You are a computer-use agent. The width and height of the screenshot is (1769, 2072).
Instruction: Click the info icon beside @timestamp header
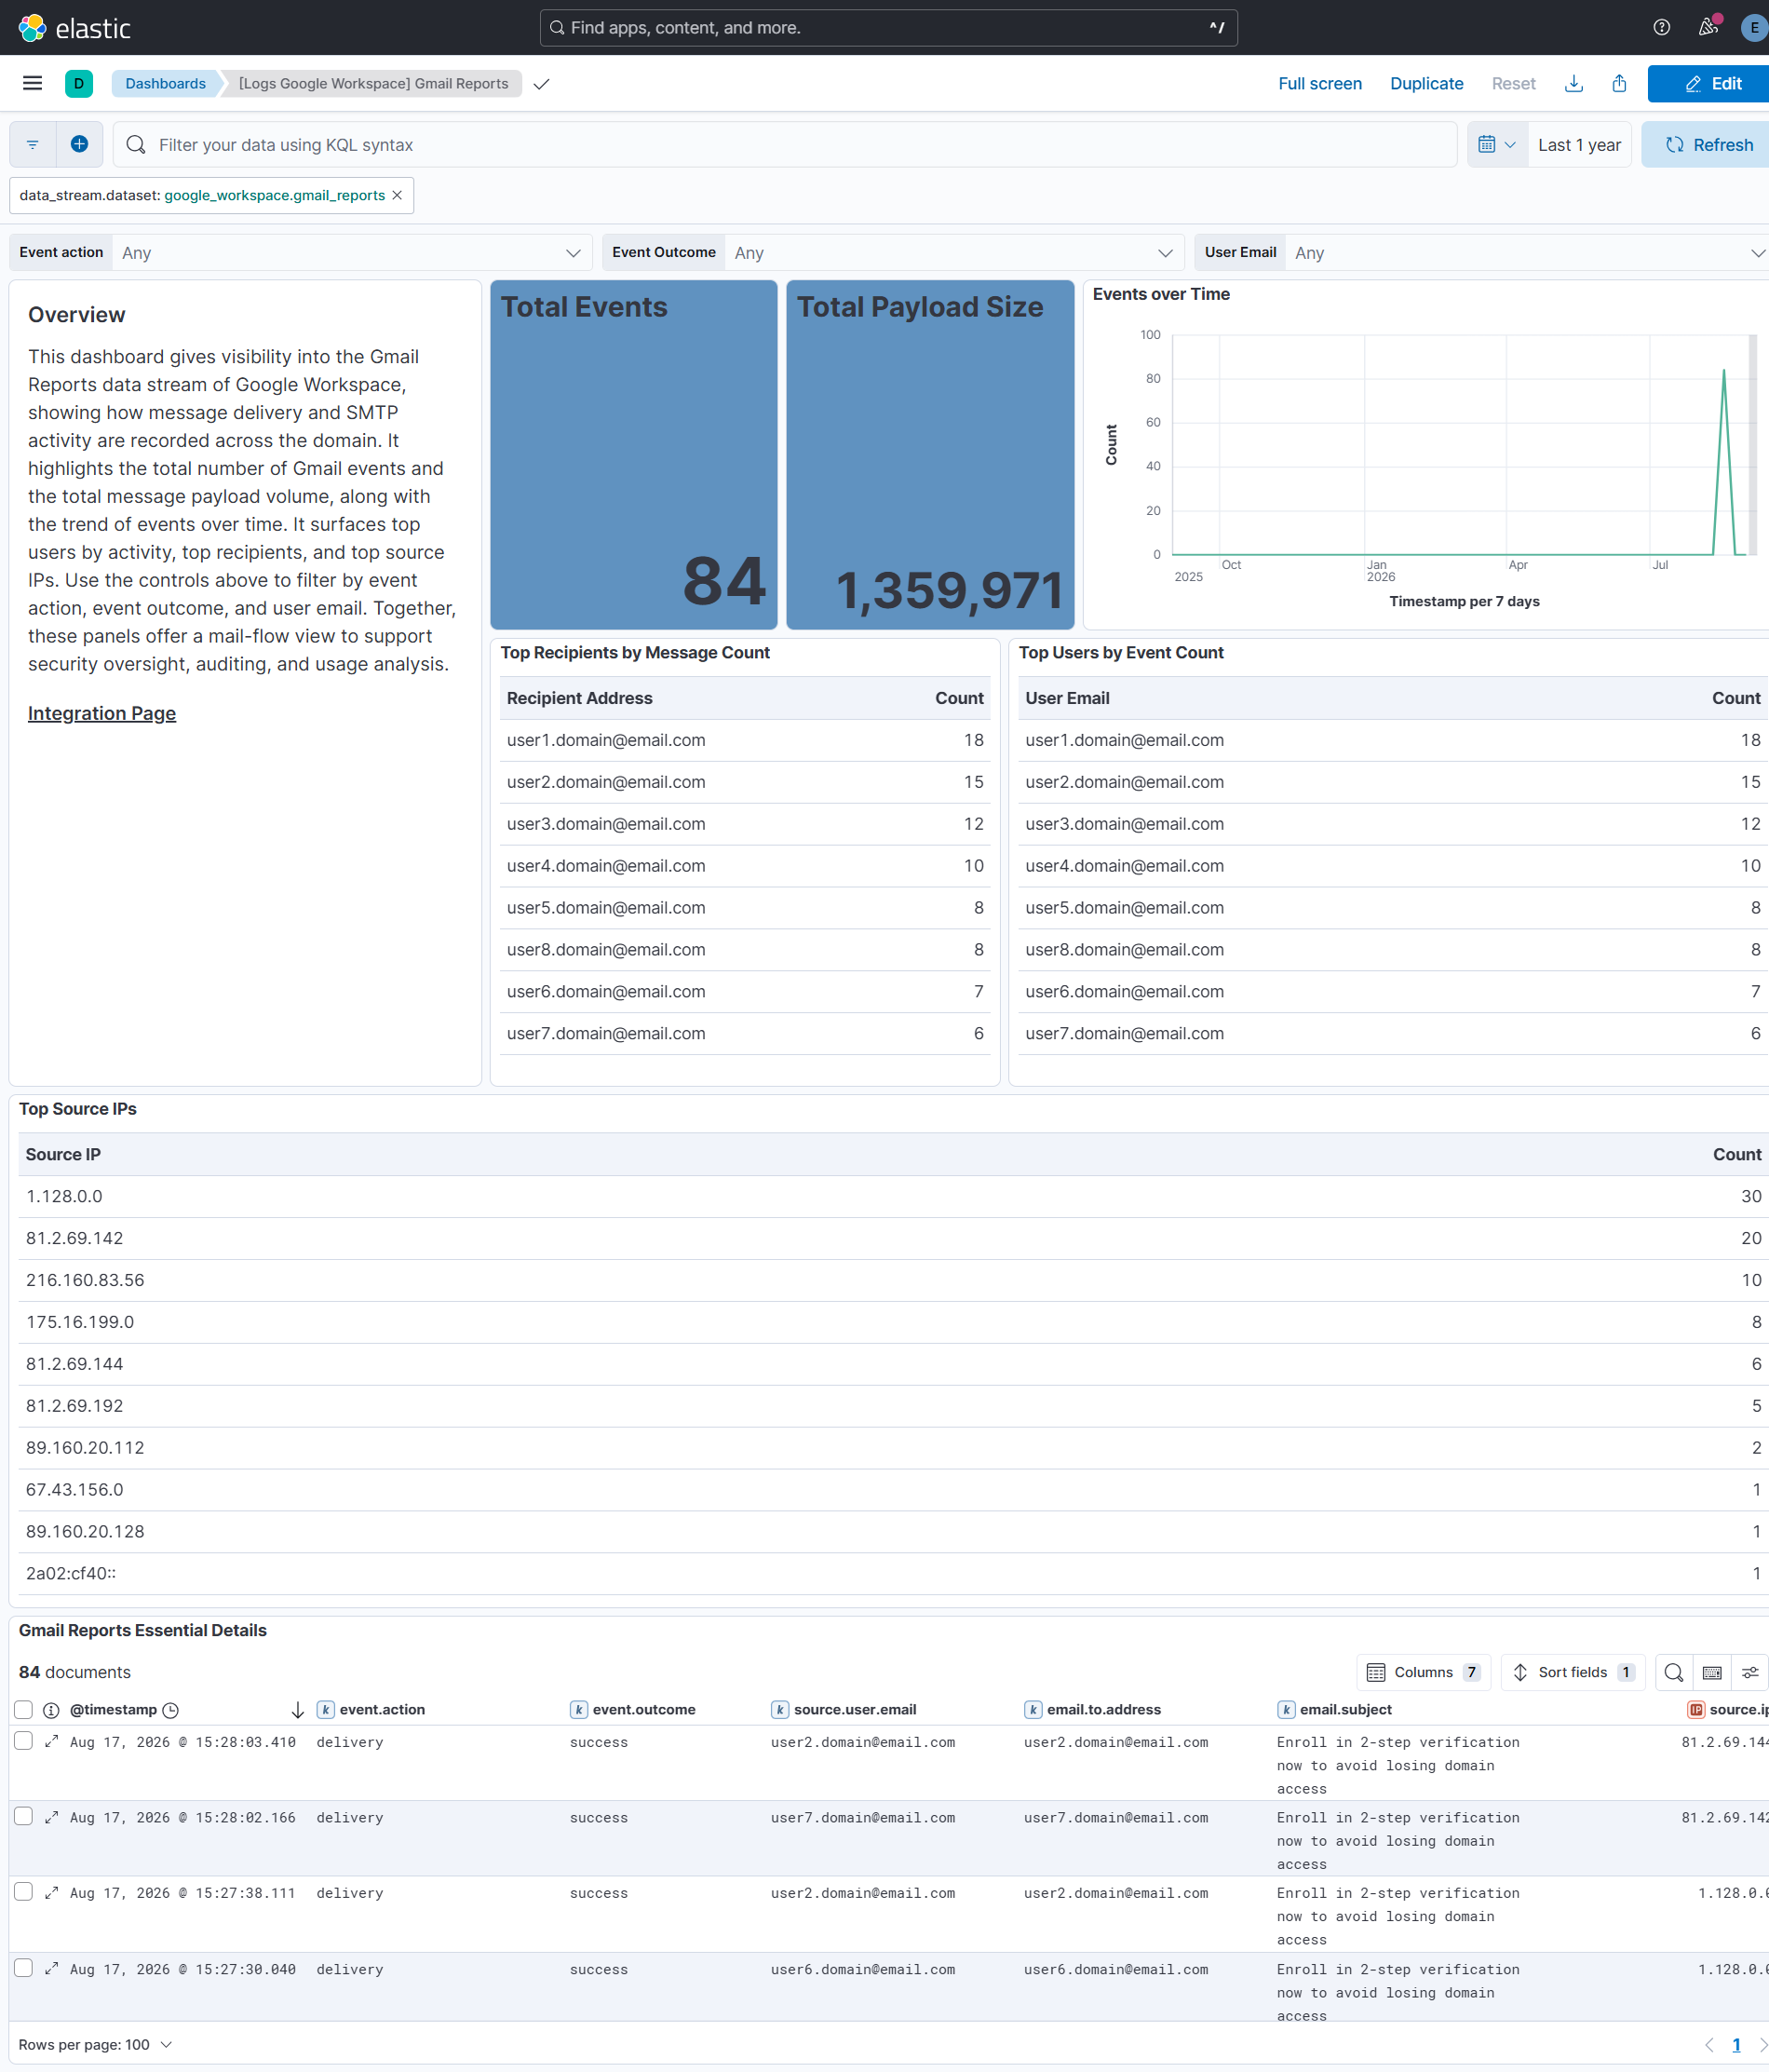pyautogui.click(x=51, y=1710)
